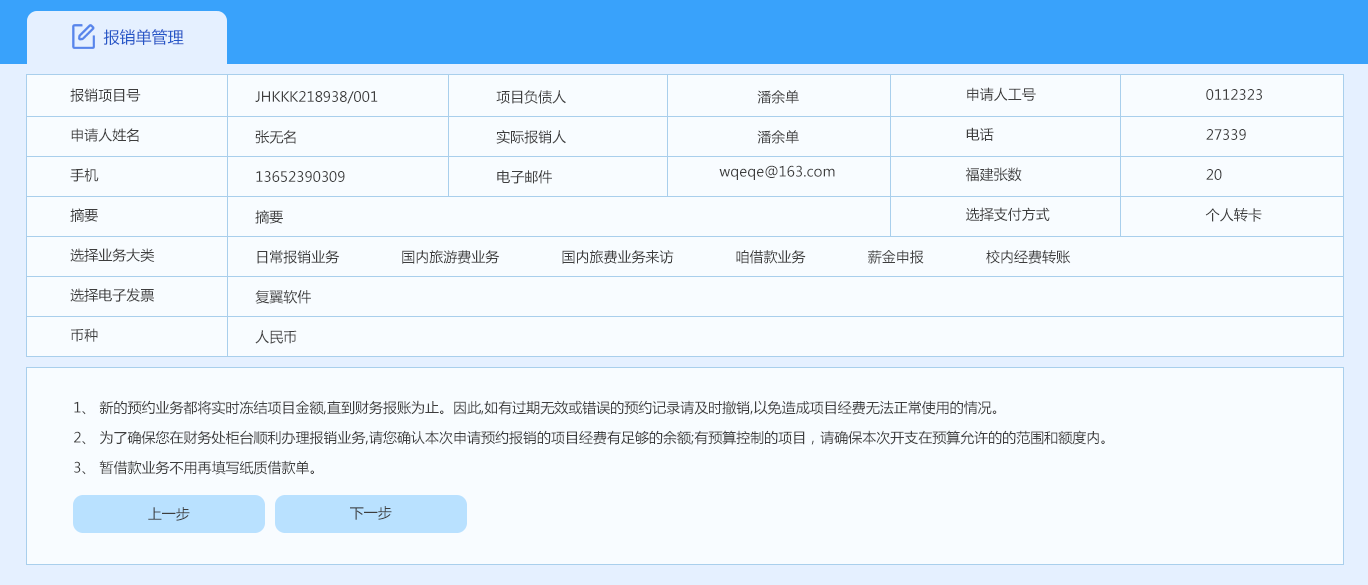The width and height of the screenshot is (1368, 585).
Task: Select 日常报销业务 business category
Action: (x=297, y=257)
